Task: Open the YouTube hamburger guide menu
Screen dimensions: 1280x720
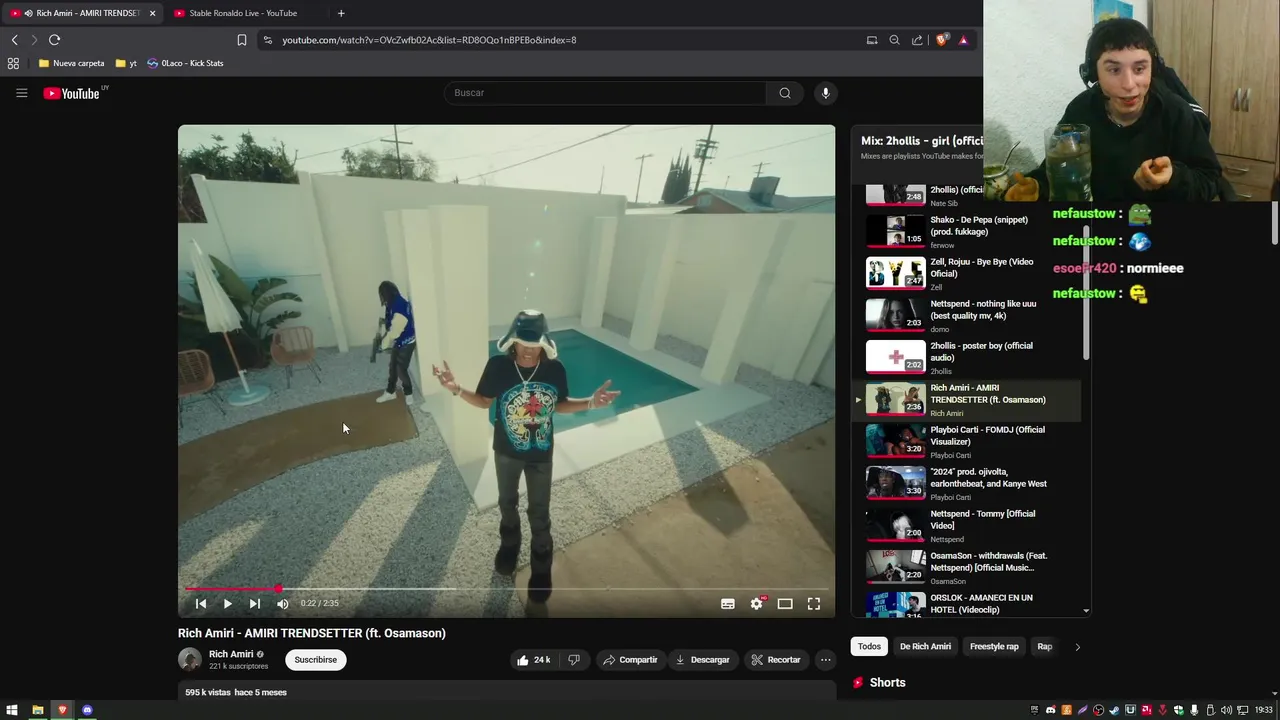Action: click(21, 93)
